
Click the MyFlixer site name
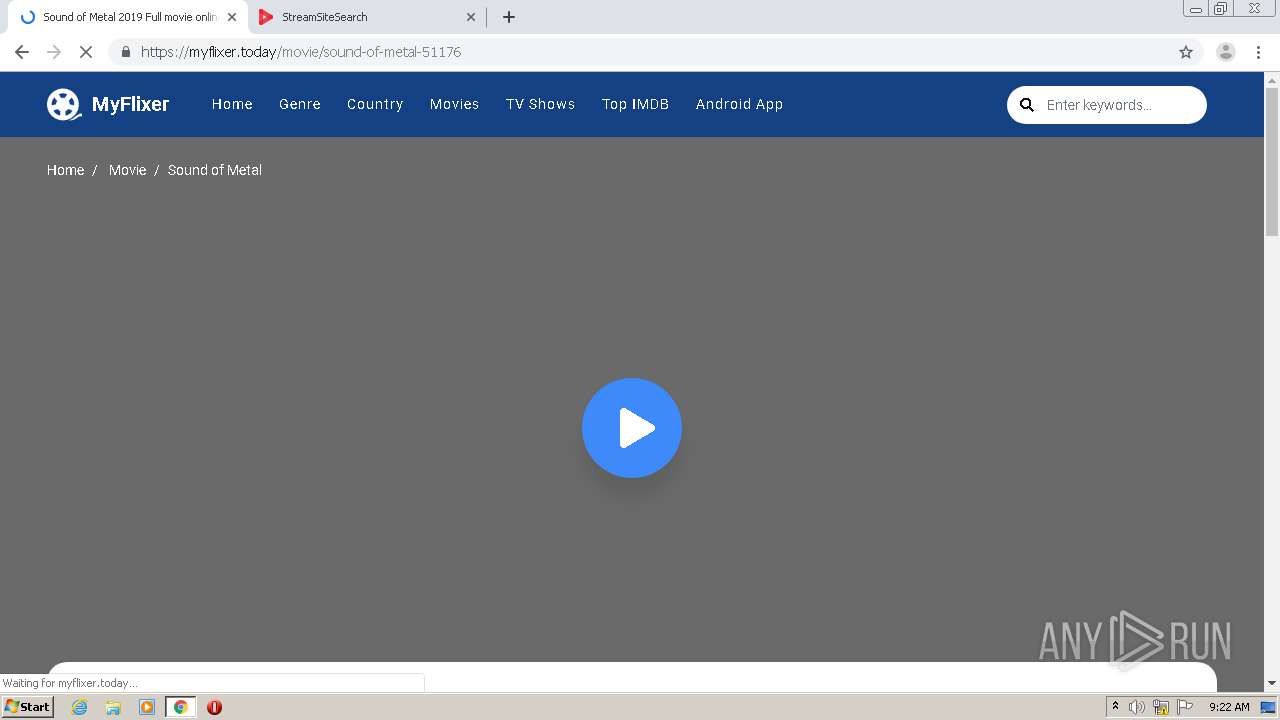[130, 104]
